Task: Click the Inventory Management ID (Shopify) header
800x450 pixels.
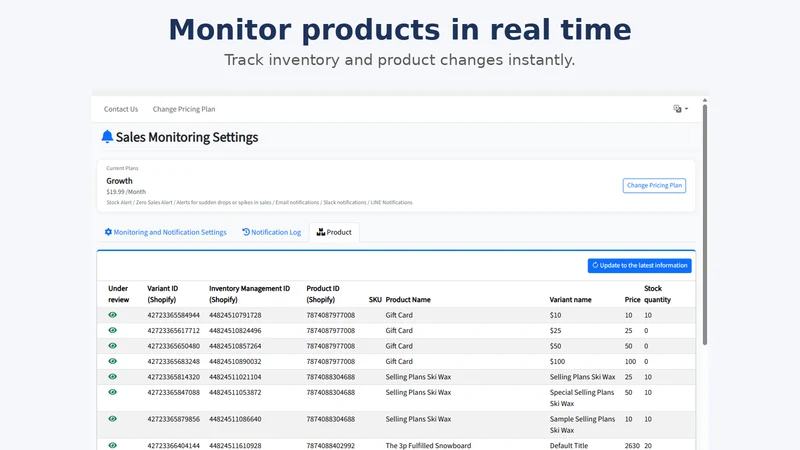Action: point(249,294)
